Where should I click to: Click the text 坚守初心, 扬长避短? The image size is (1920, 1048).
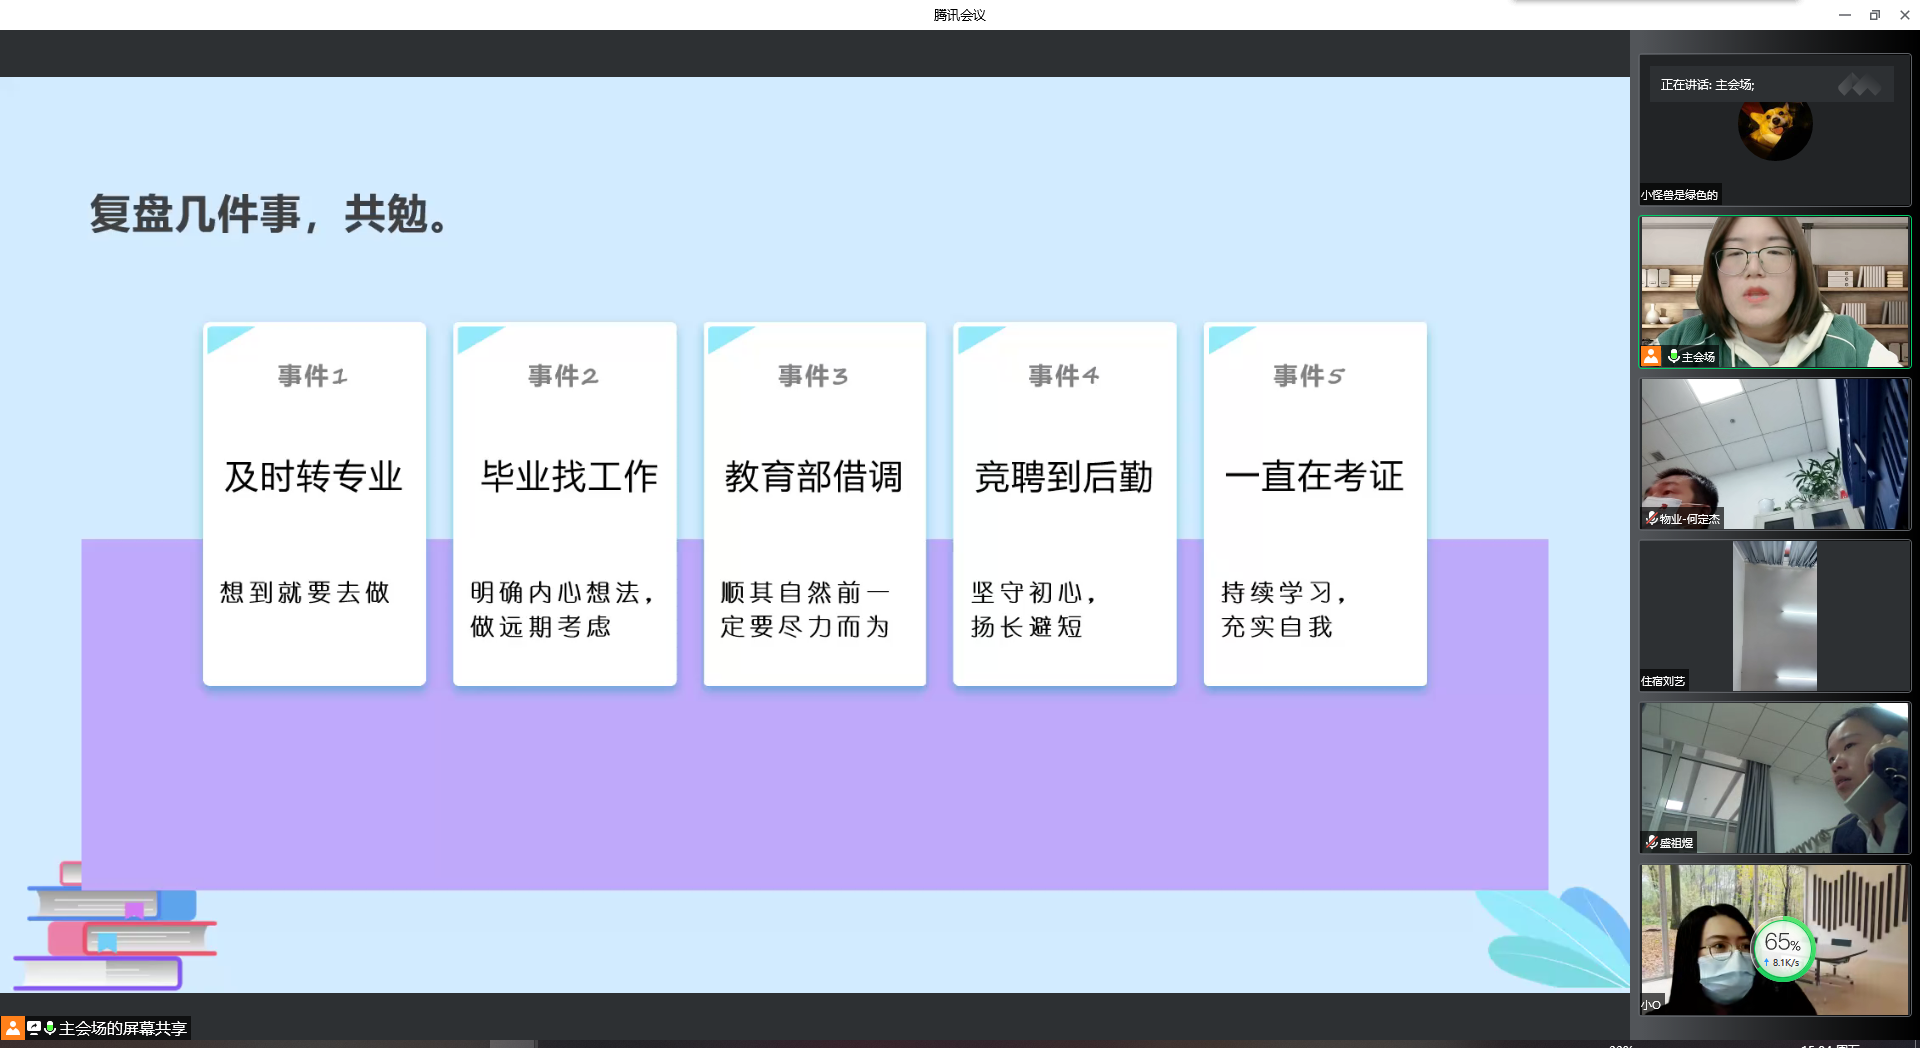point(1034,609)
